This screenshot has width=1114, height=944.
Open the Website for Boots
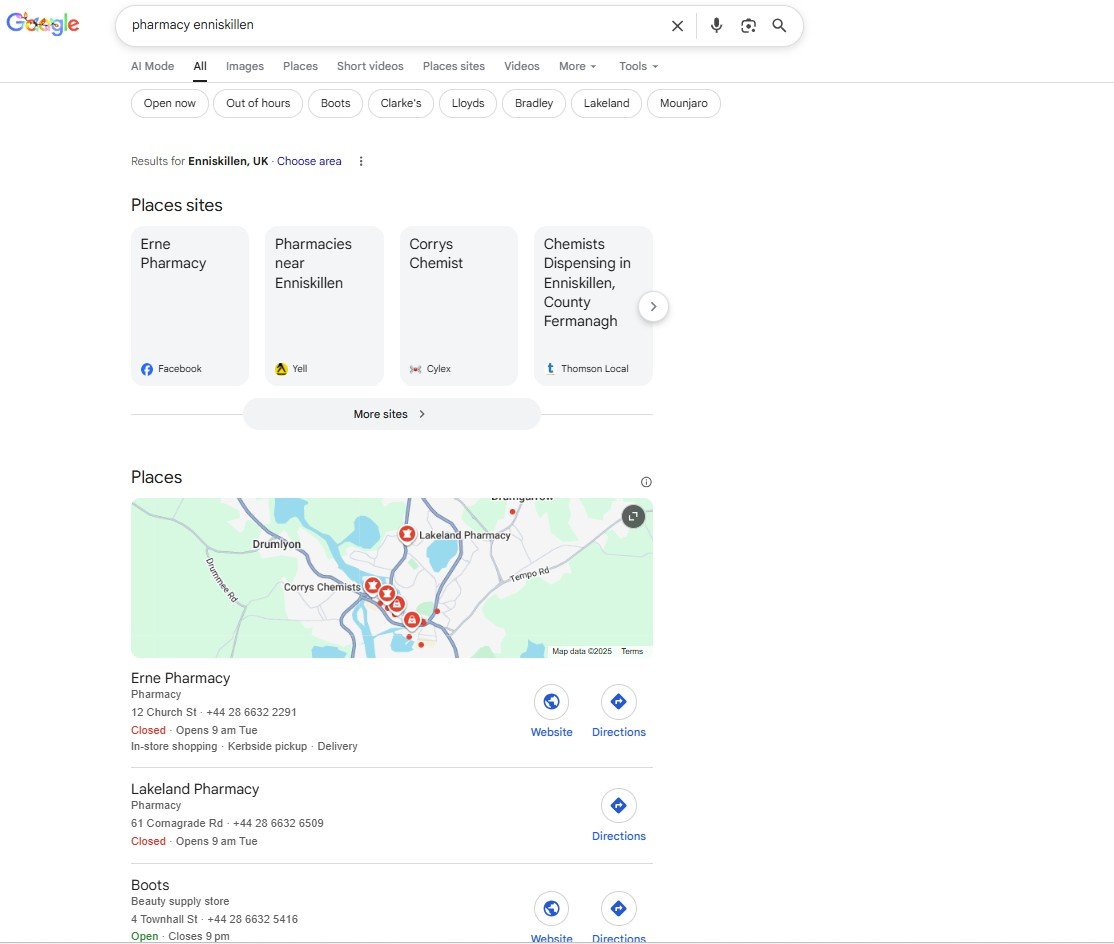click(x=551, y=908)
